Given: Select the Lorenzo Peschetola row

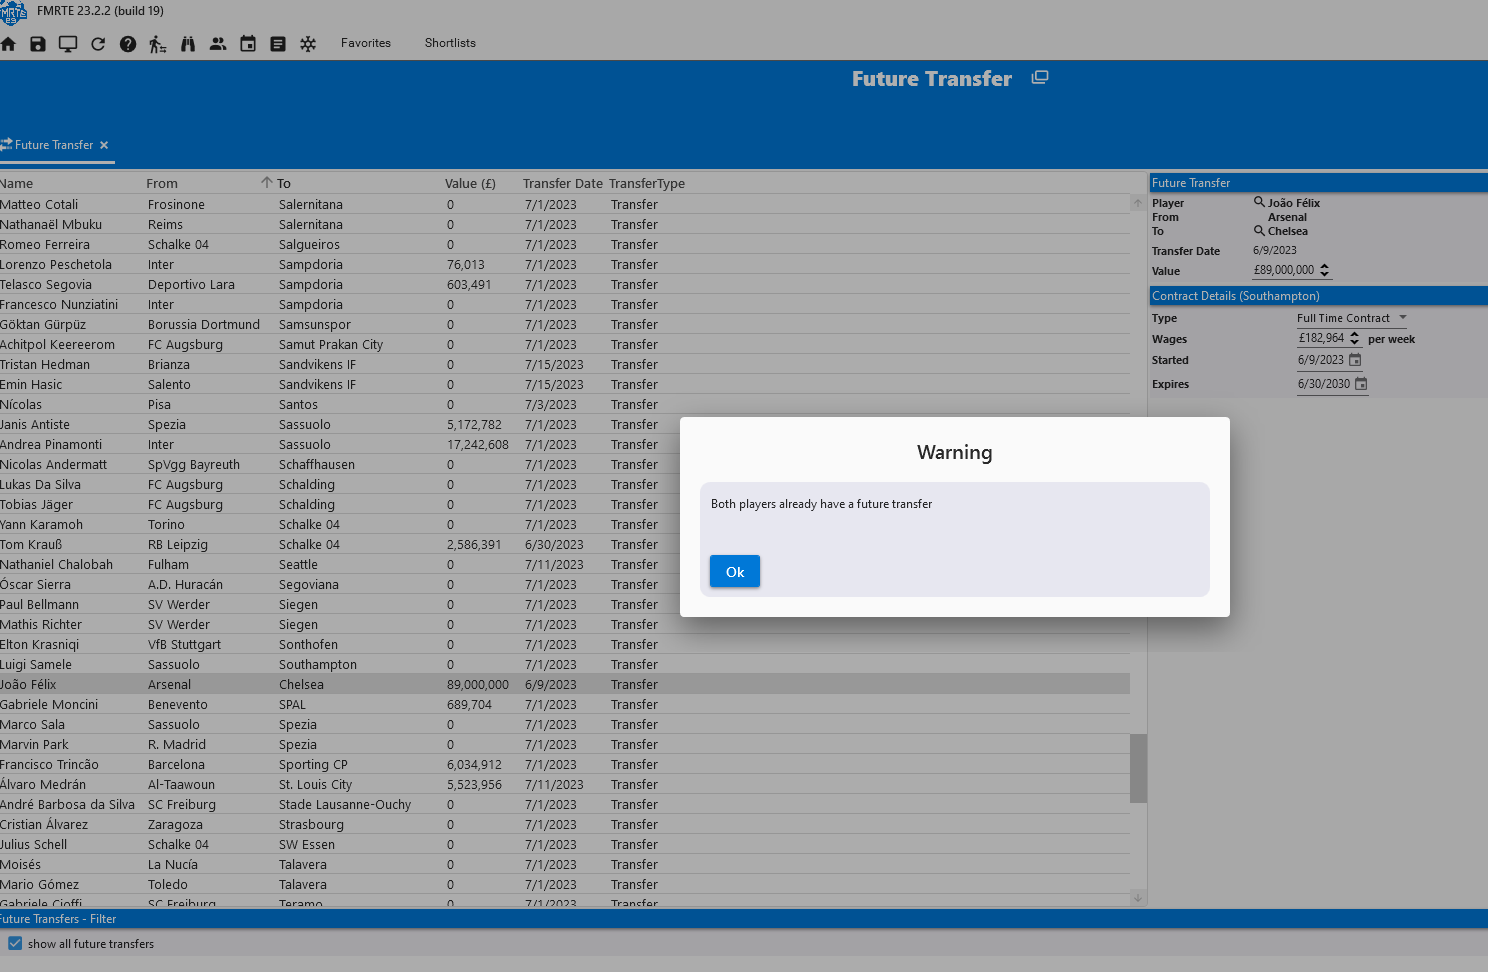Looking at the screenshot, I should 565,264.
